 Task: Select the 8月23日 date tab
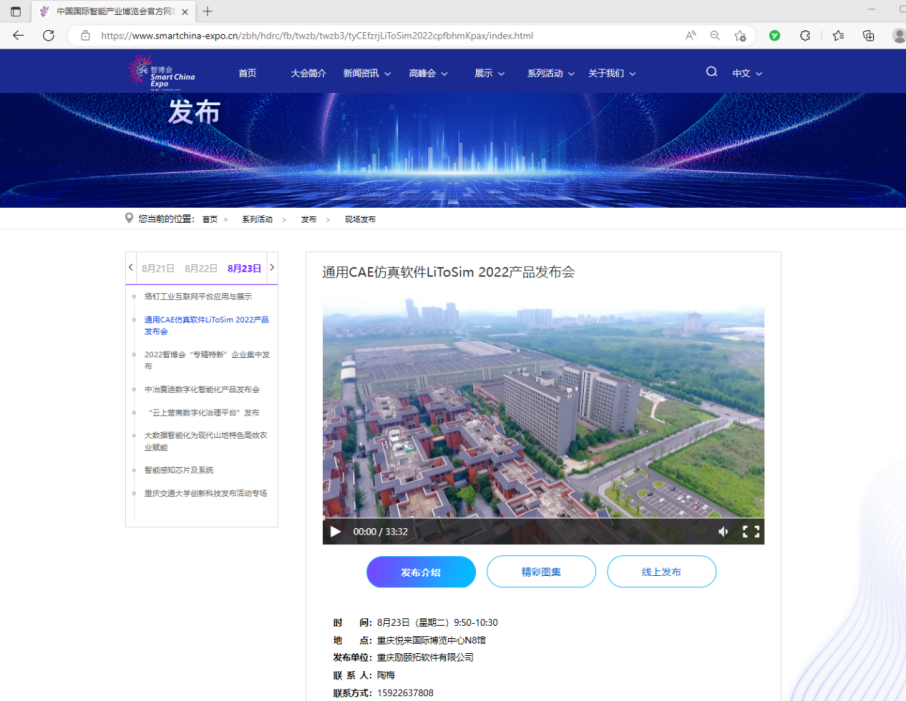click(x=244, y=268)
